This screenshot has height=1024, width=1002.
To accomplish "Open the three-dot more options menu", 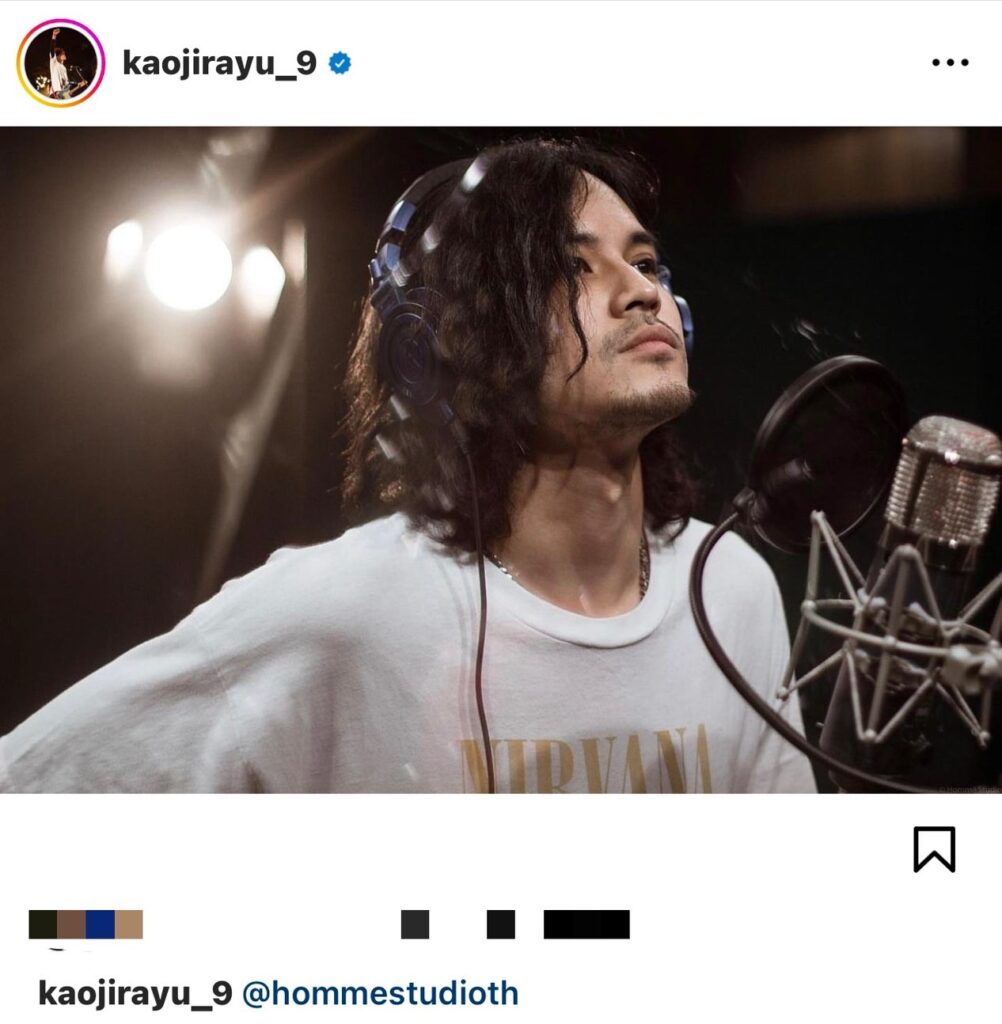I will [x=950, y=63].
